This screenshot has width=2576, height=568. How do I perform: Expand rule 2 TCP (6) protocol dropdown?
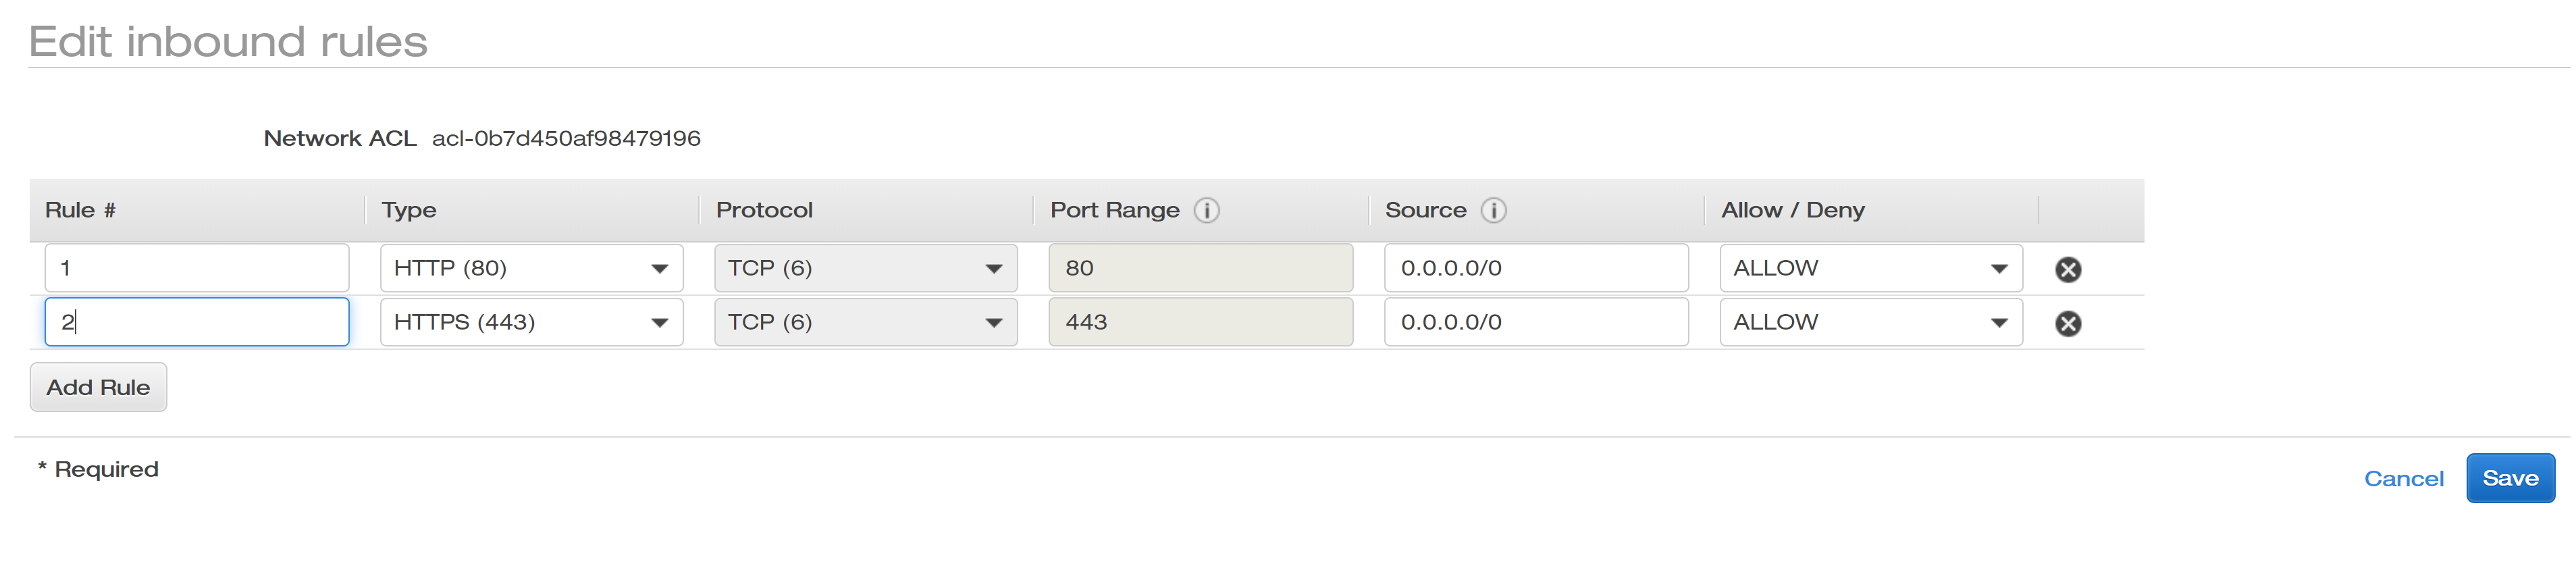865,322
